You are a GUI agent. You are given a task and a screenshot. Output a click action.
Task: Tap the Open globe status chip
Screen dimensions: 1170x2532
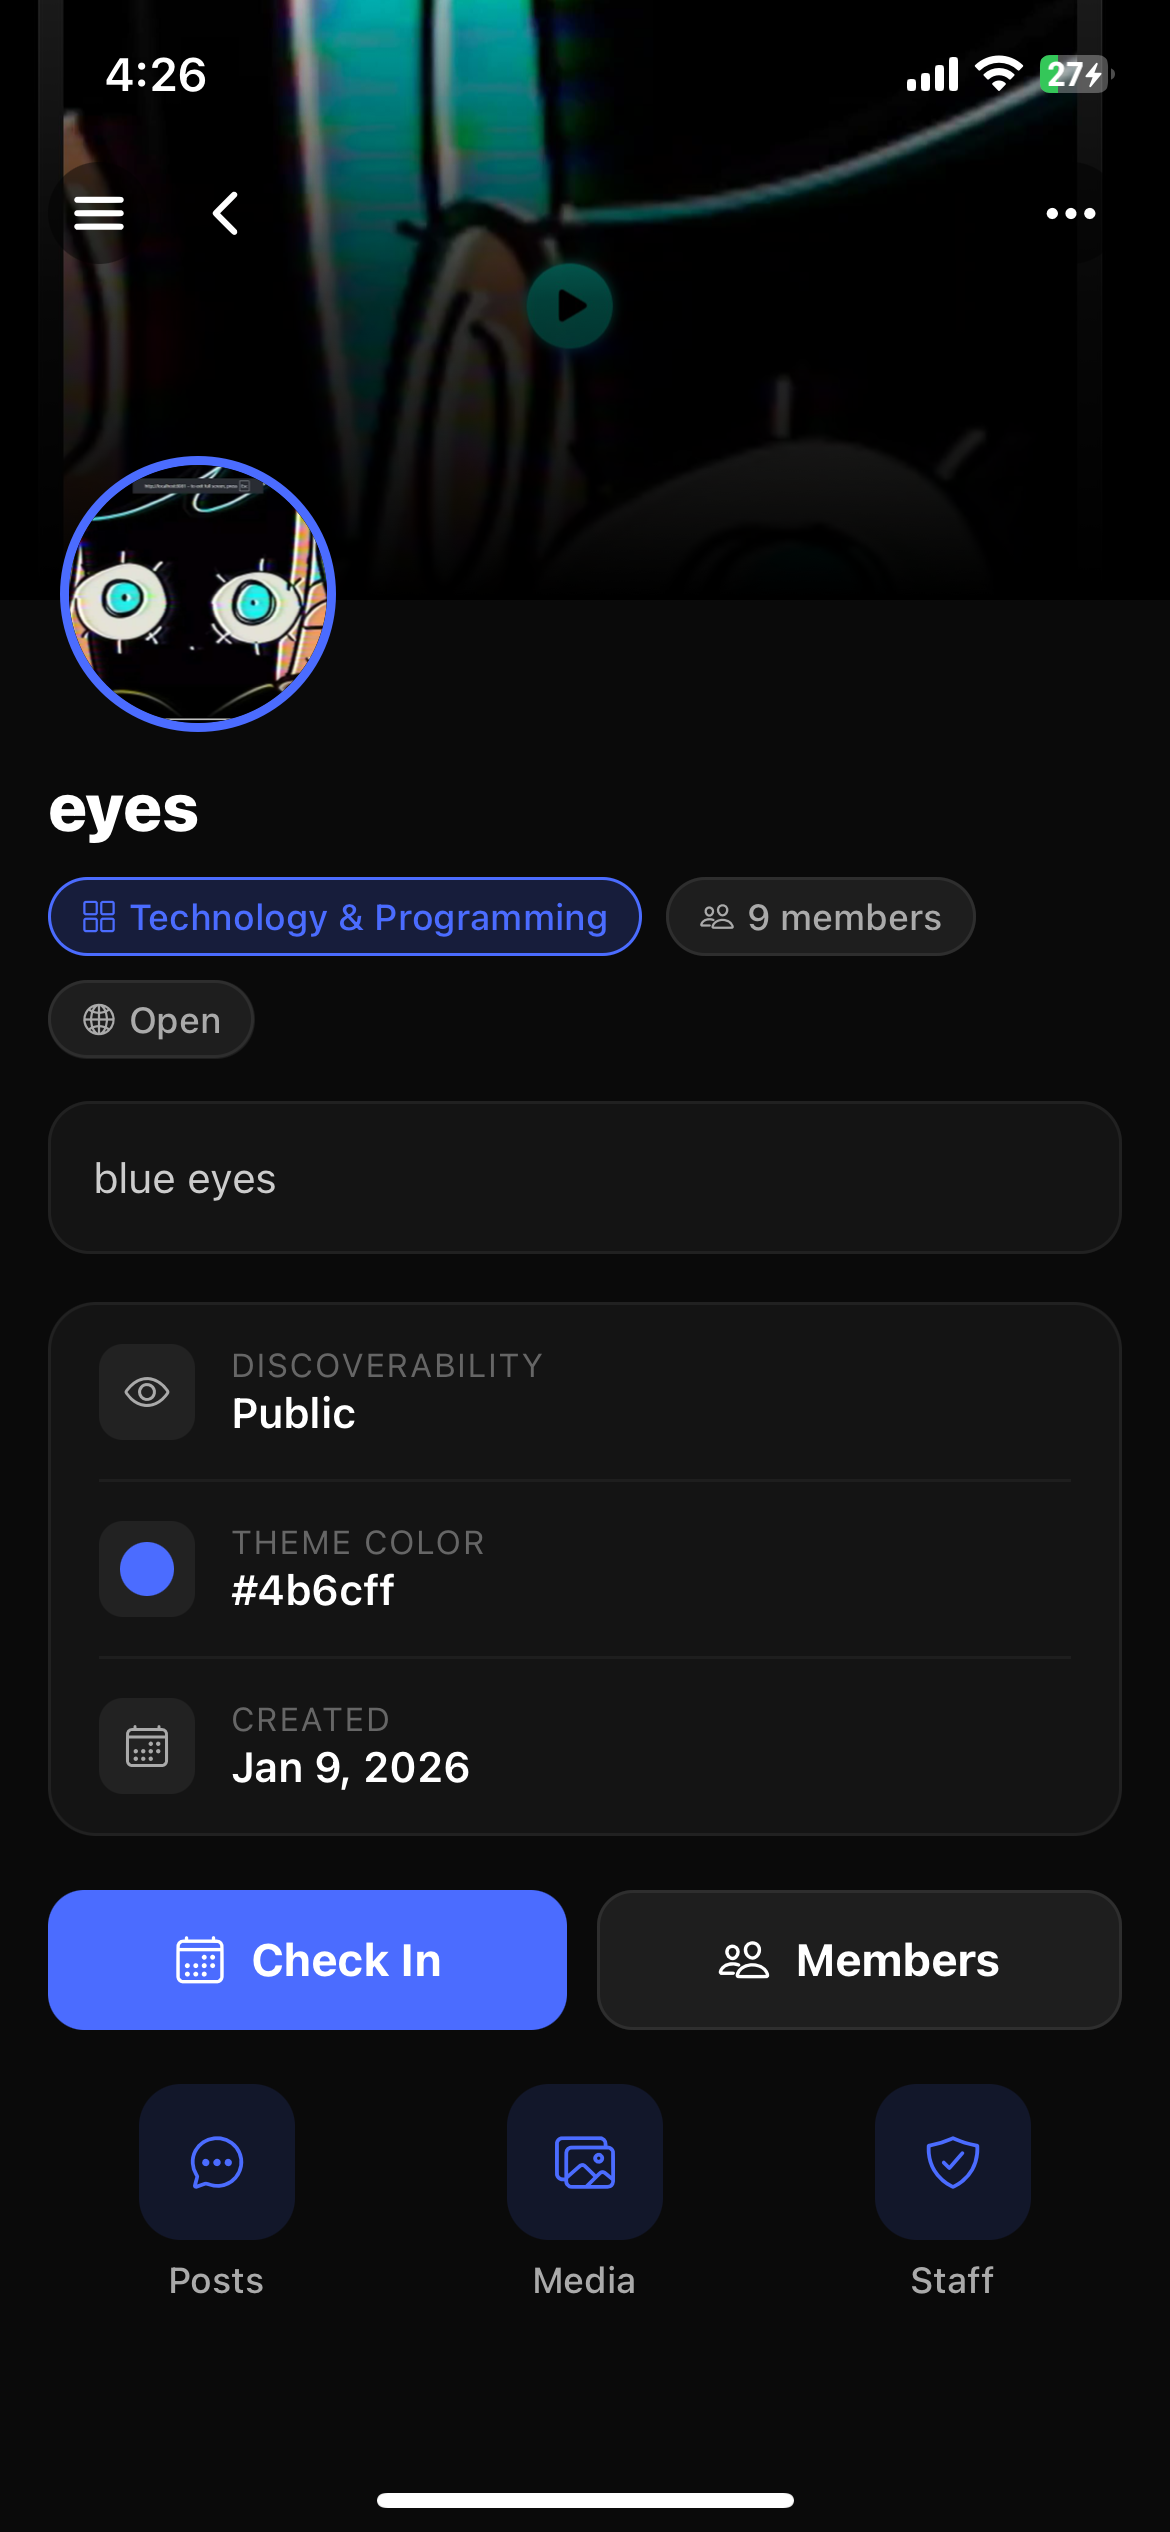pyautogui.click(x=151, y=1020)
